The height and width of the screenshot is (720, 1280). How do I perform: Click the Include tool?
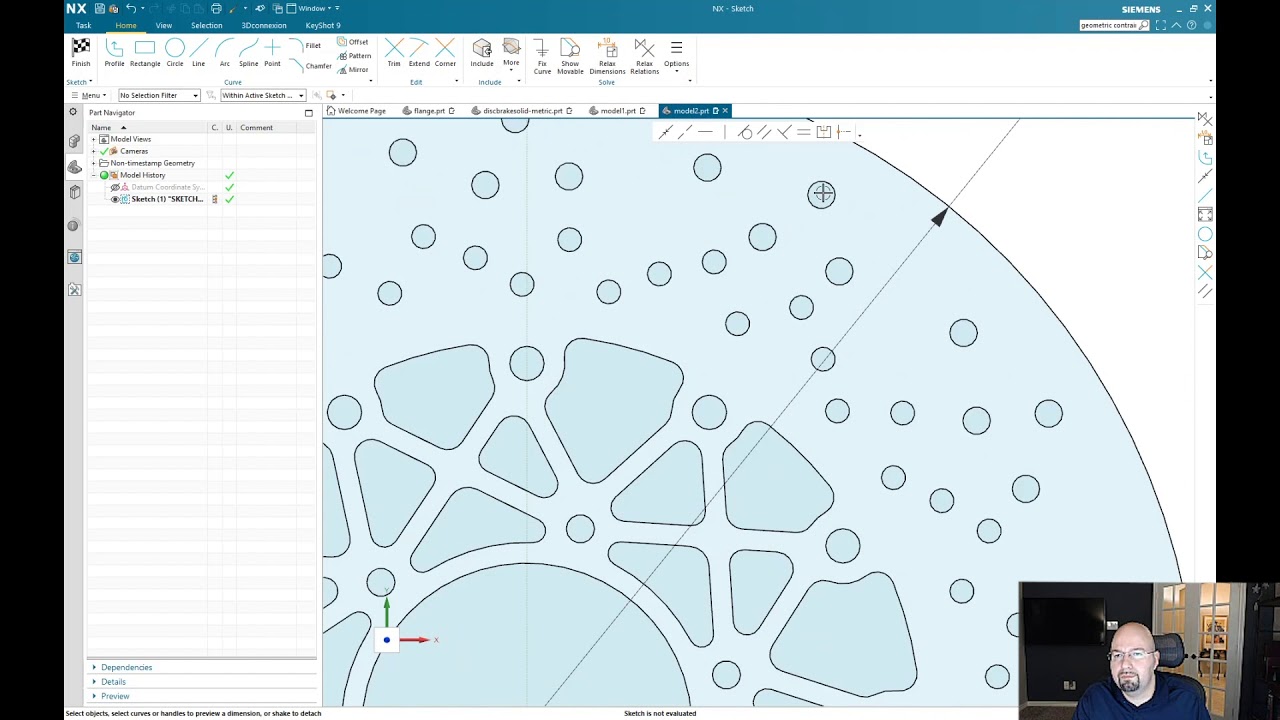coord(482,53)
